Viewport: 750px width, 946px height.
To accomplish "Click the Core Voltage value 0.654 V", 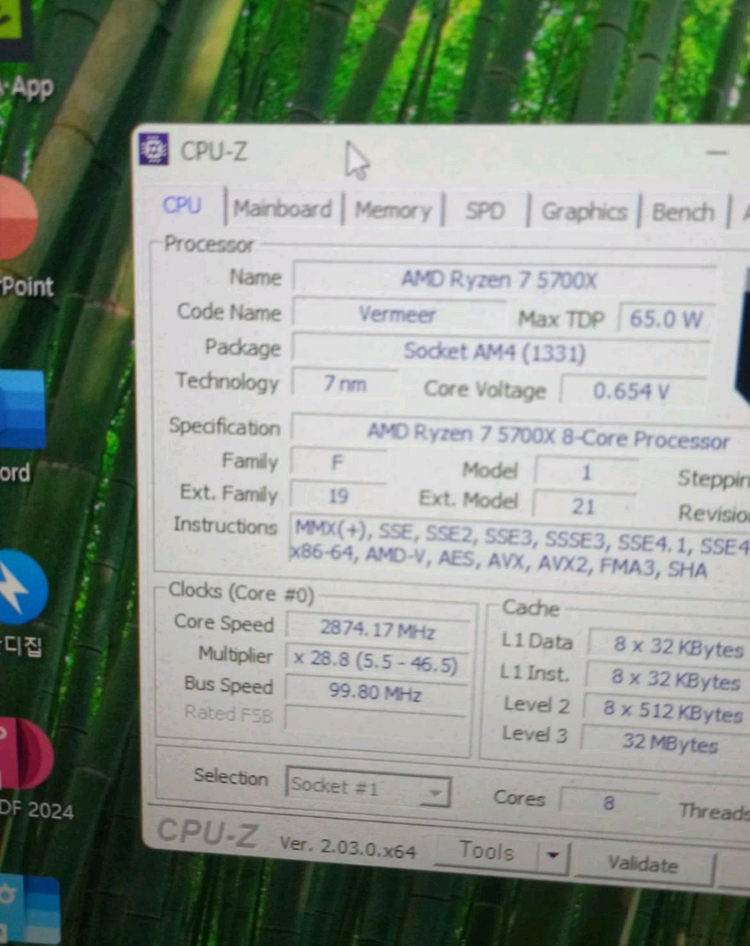I will point(632,392).
